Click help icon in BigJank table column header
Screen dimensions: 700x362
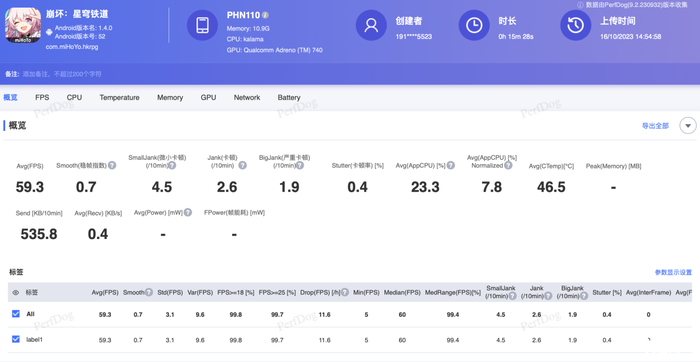[584, 296]
